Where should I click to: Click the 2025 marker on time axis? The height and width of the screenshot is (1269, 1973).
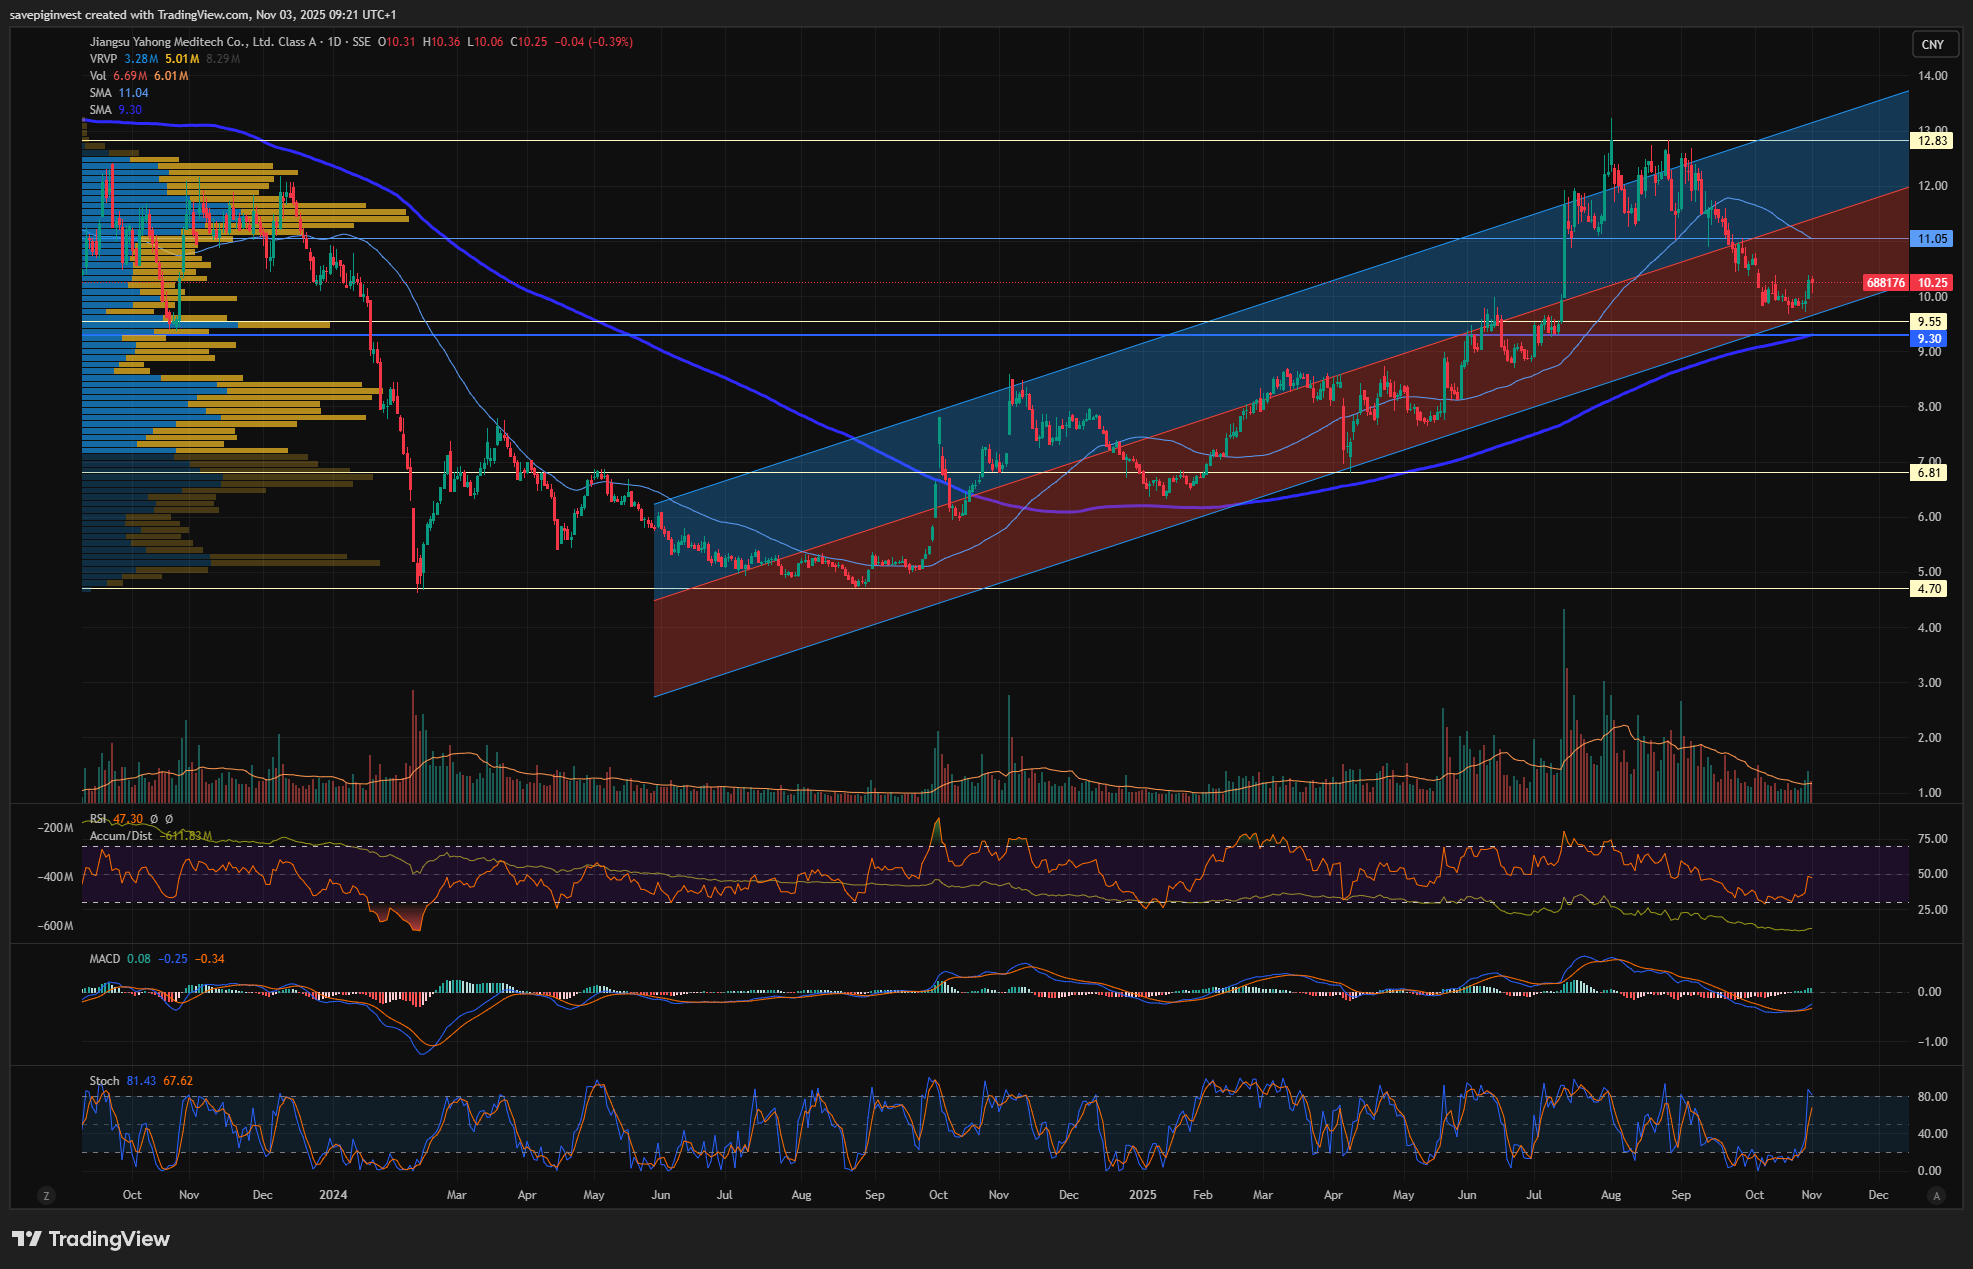1142,1195
